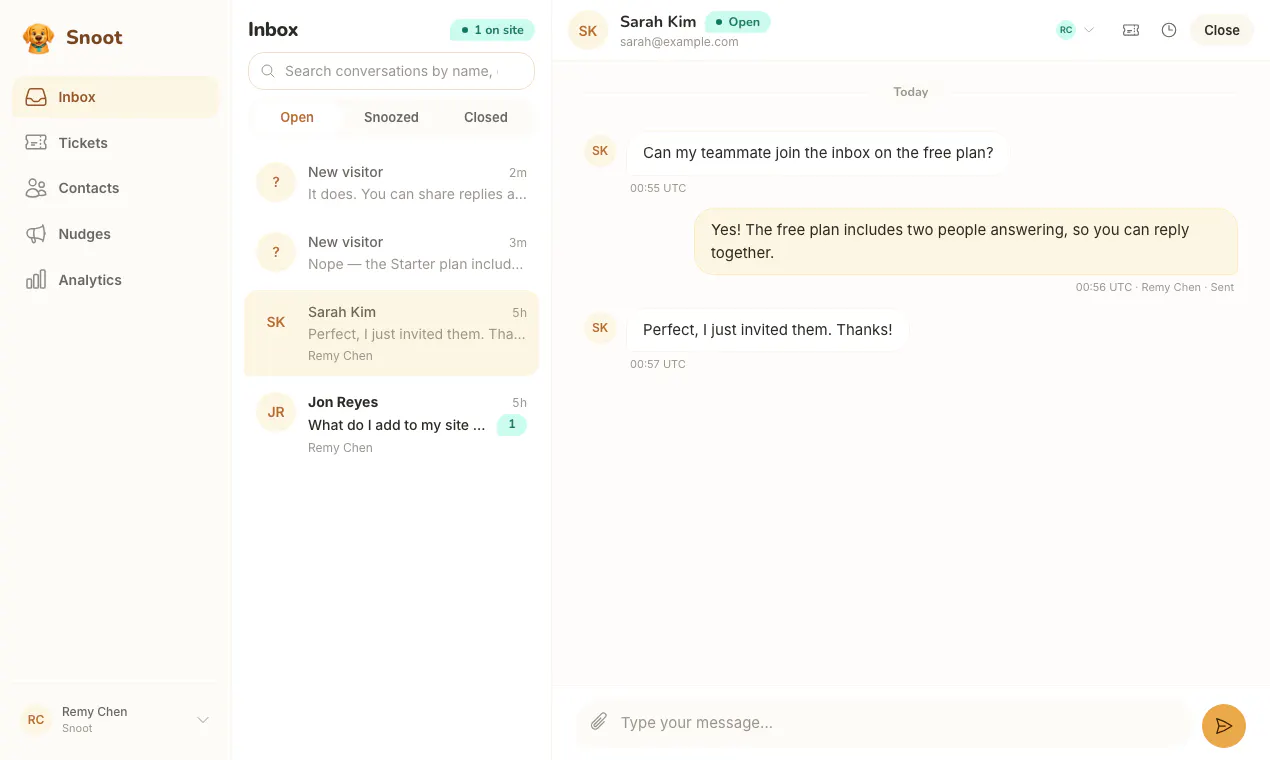The width and height of the screenshot is (1270, 760).
Task: Click the ticket icon in the chat header
Action: pyautogui.click(x=1131, y=30)
